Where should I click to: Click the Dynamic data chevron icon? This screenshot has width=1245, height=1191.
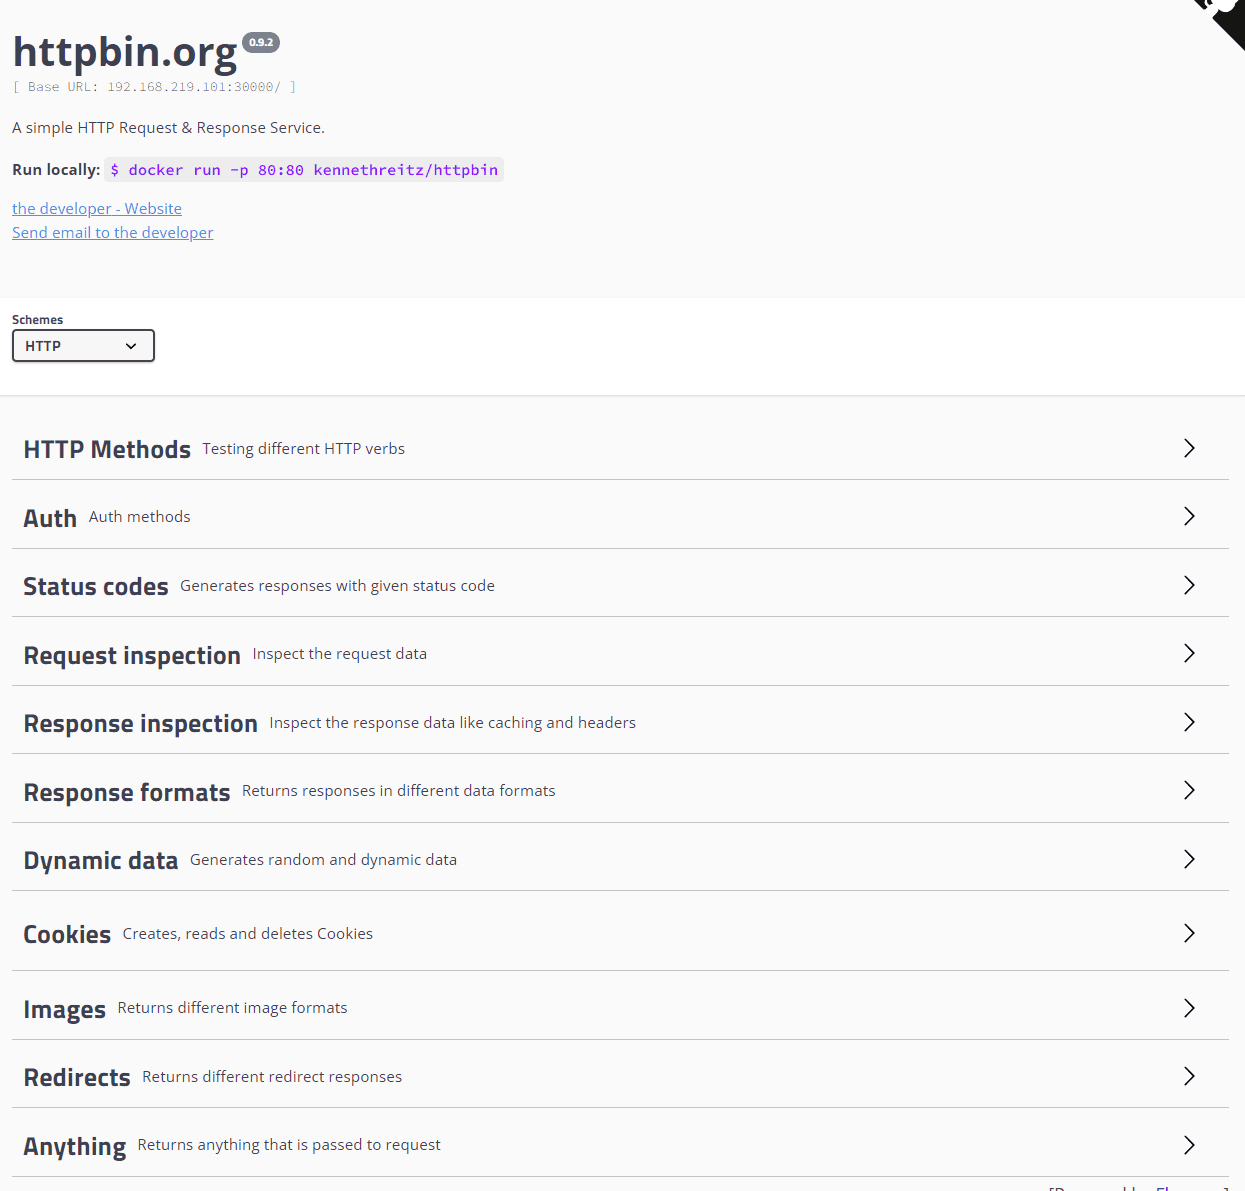tap(1189, 859)
